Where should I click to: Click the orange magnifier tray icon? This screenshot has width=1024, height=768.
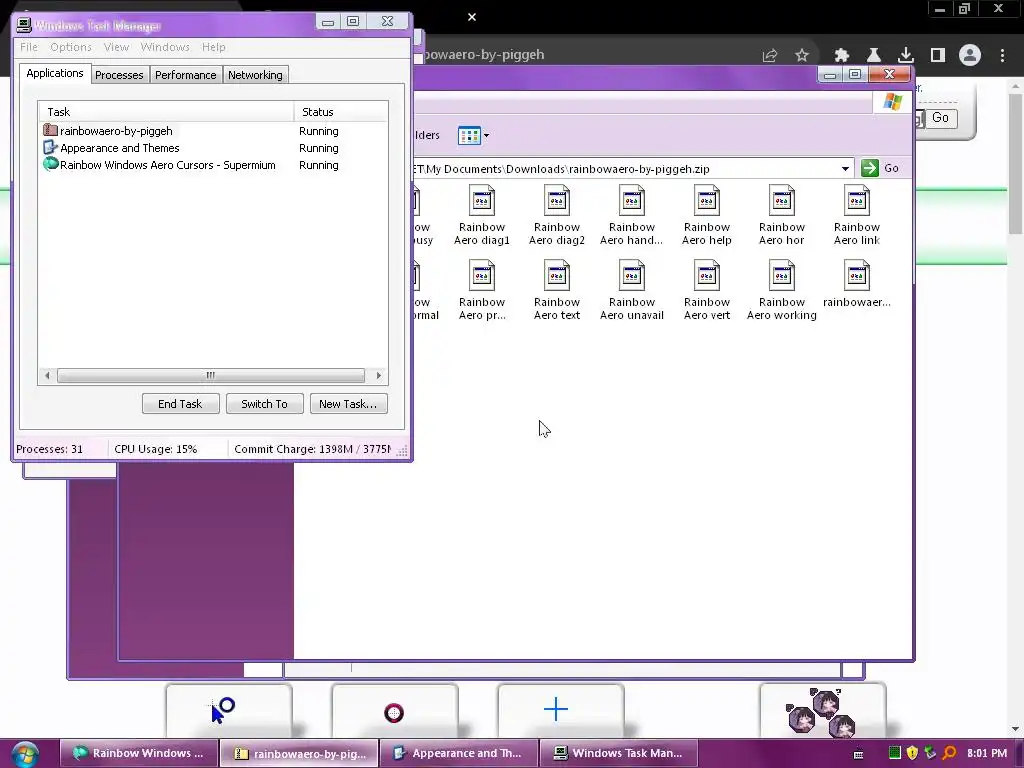949,753
